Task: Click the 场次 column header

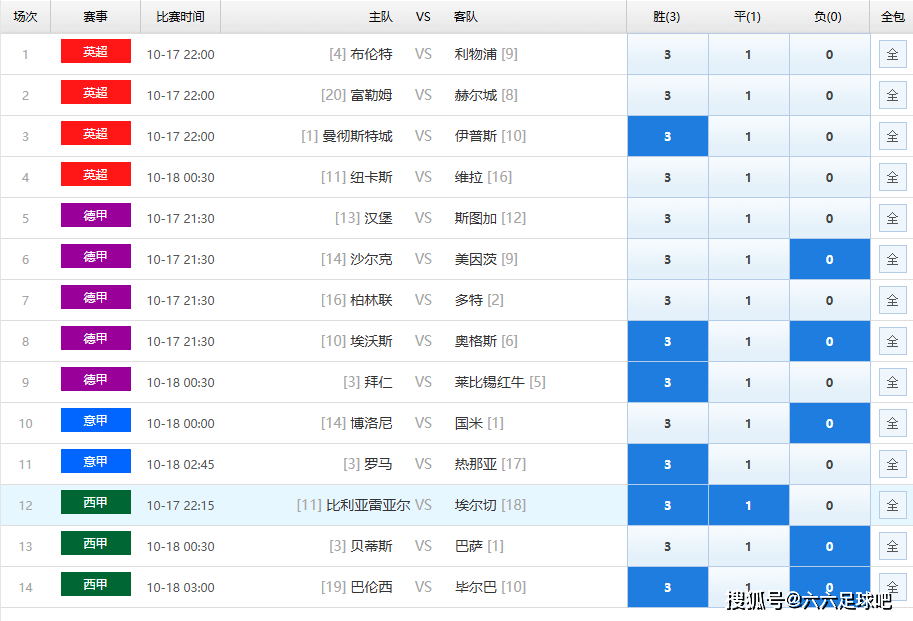Action: pos(25,16)
